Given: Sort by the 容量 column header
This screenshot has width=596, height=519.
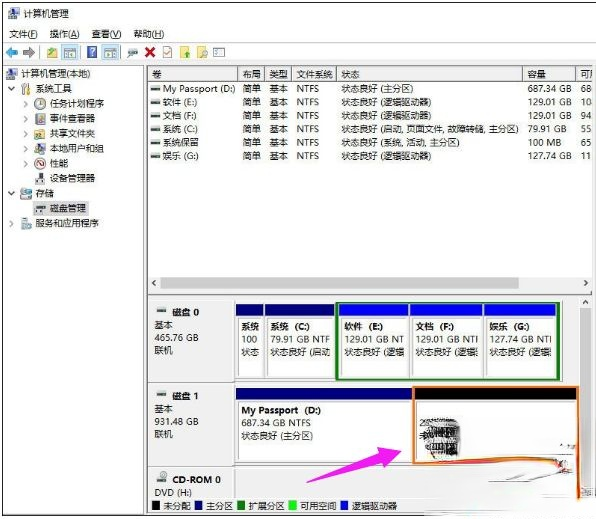Looking at the screenshot, I should pos(549,74).
